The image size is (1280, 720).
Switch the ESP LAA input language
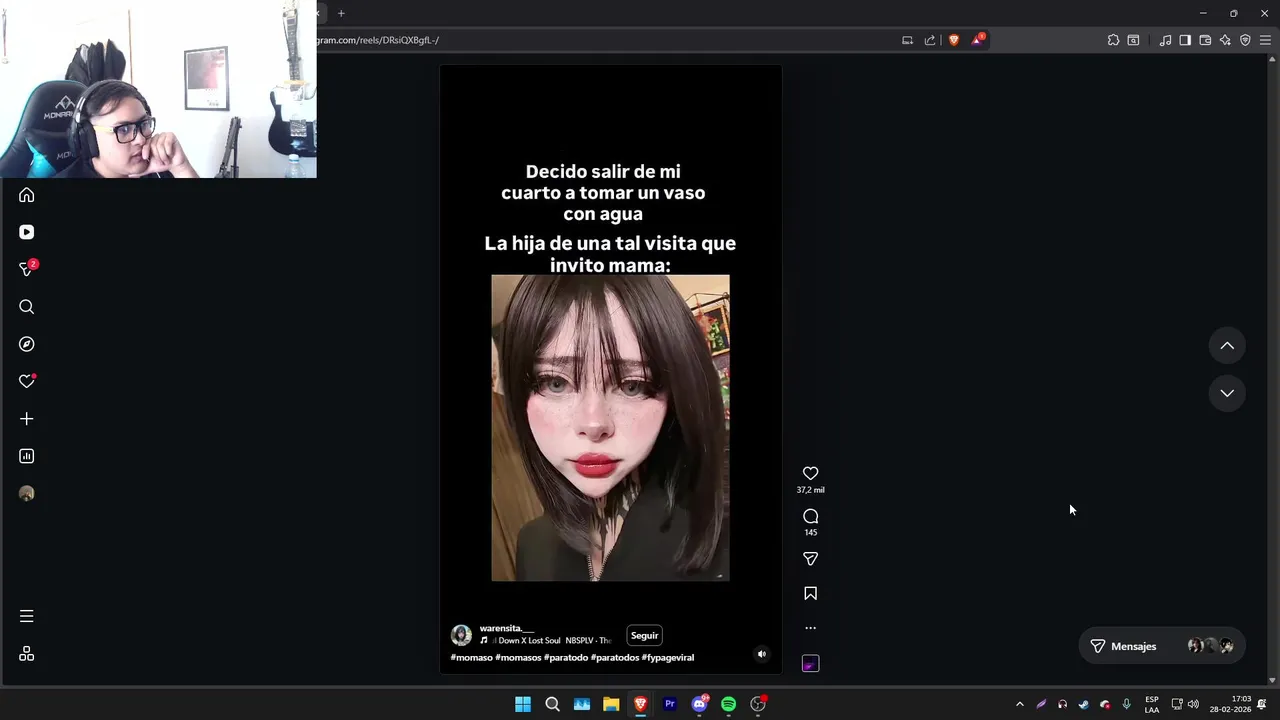coord(1152,704)
